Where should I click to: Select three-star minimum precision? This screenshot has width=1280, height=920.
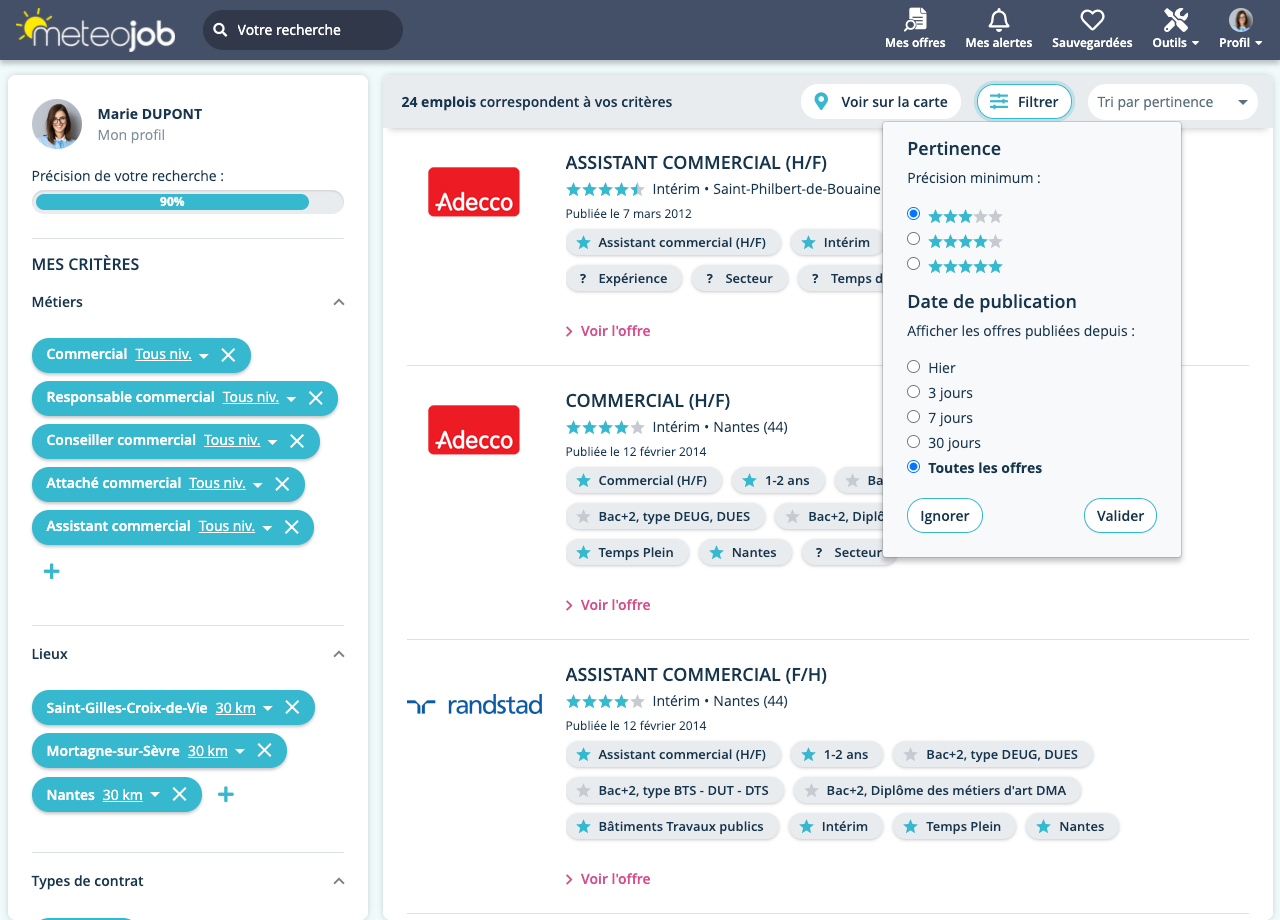tap(913, 214)
